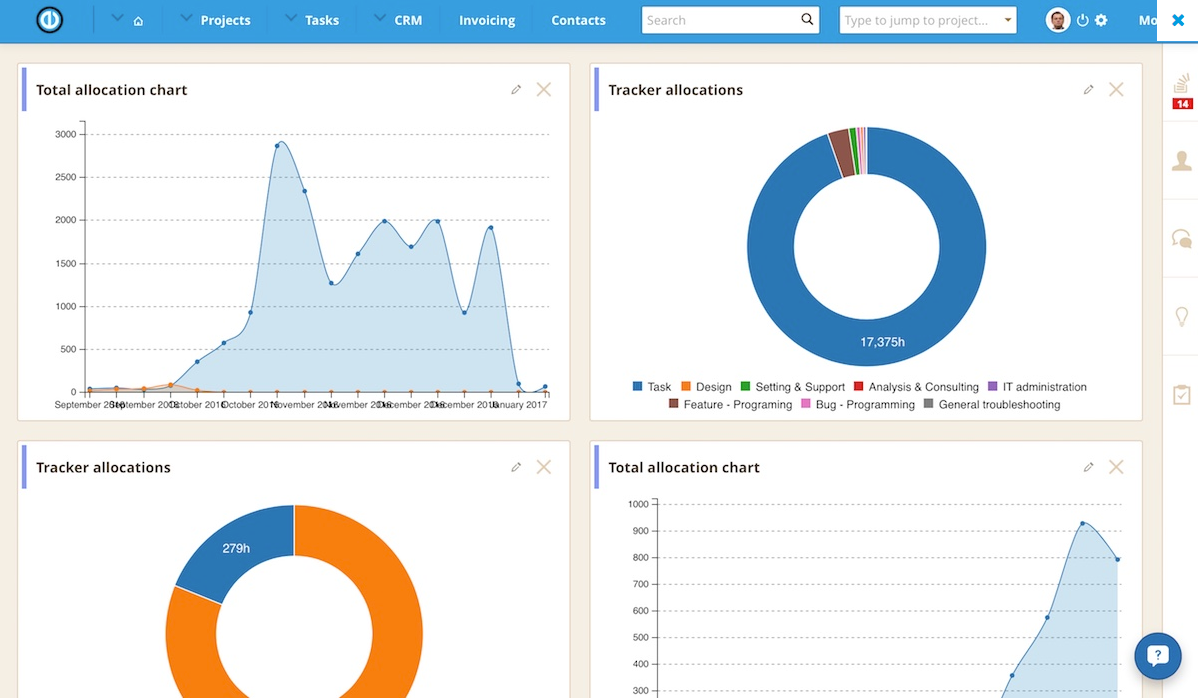The image size is (1198, 698).
Task: Click the lower 'Total allocation chart' title
Action: (684, 467)
